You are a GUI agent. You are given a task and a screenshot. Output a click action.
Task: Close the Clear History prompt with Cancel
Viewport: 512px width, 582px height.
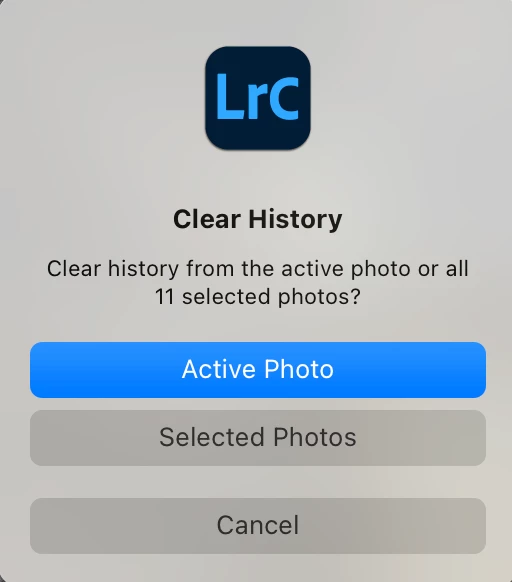pyautogui.click(x=258, y=526)
